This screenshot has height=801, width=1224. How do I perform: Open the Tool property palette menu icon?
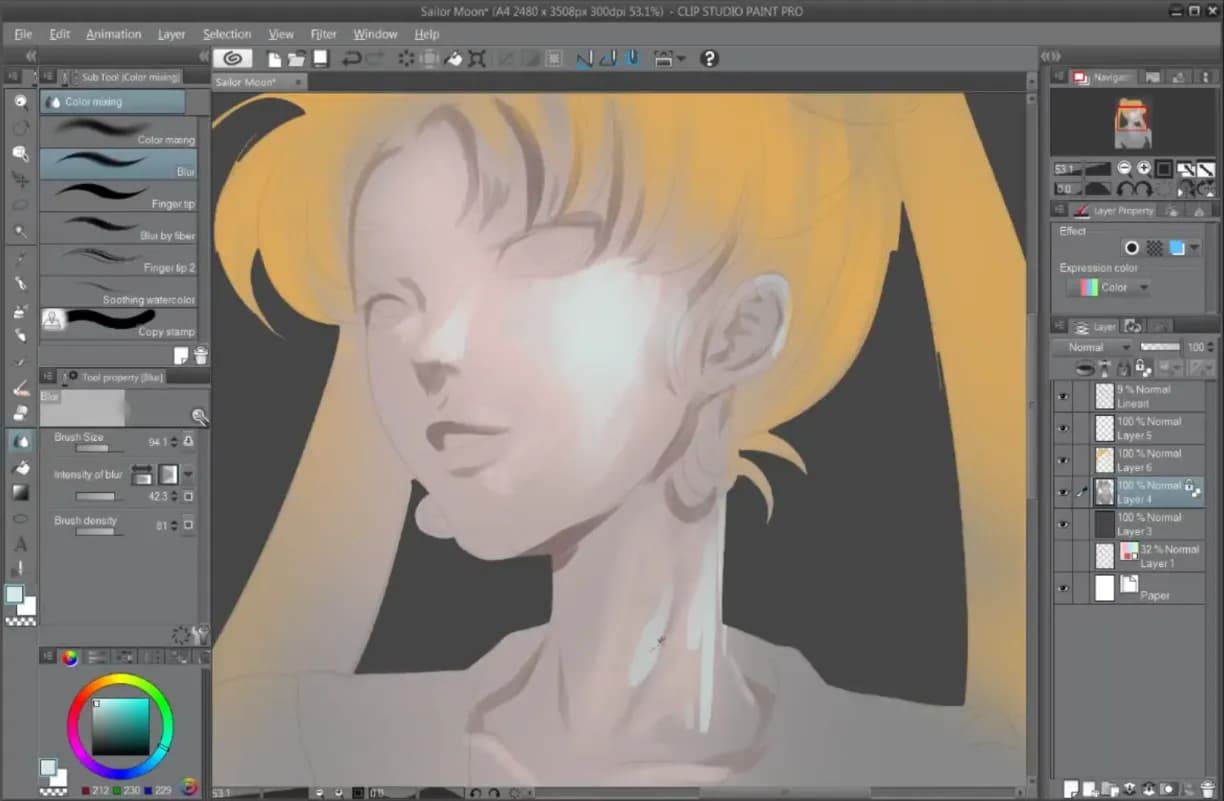coord(47,377)
